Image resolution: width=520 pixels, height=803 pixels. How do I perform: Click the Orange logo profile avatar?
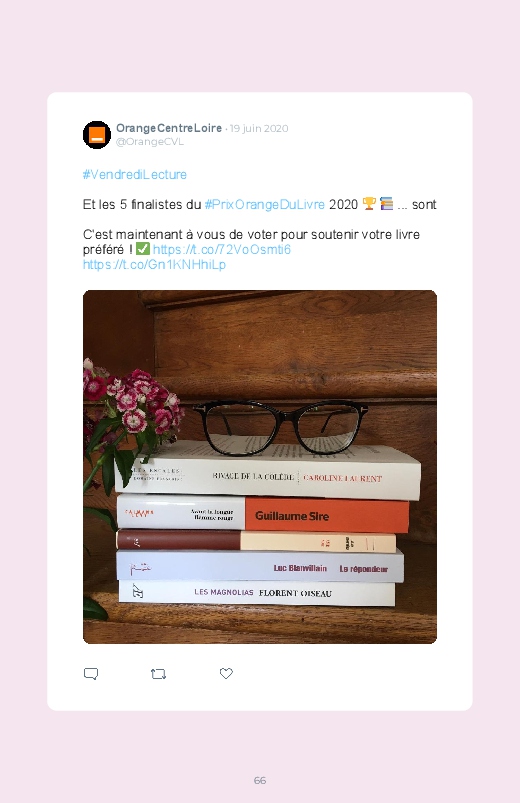[97, 135]
